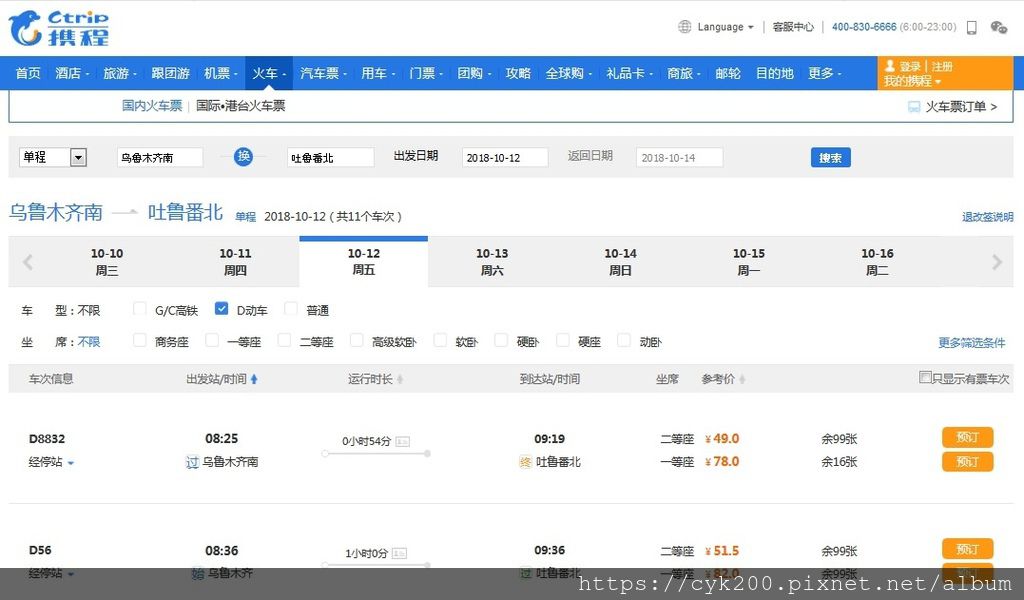Click the train order icon beside 火车票订单
Screen dimensions: 1024x600
(x=914, y=107)
